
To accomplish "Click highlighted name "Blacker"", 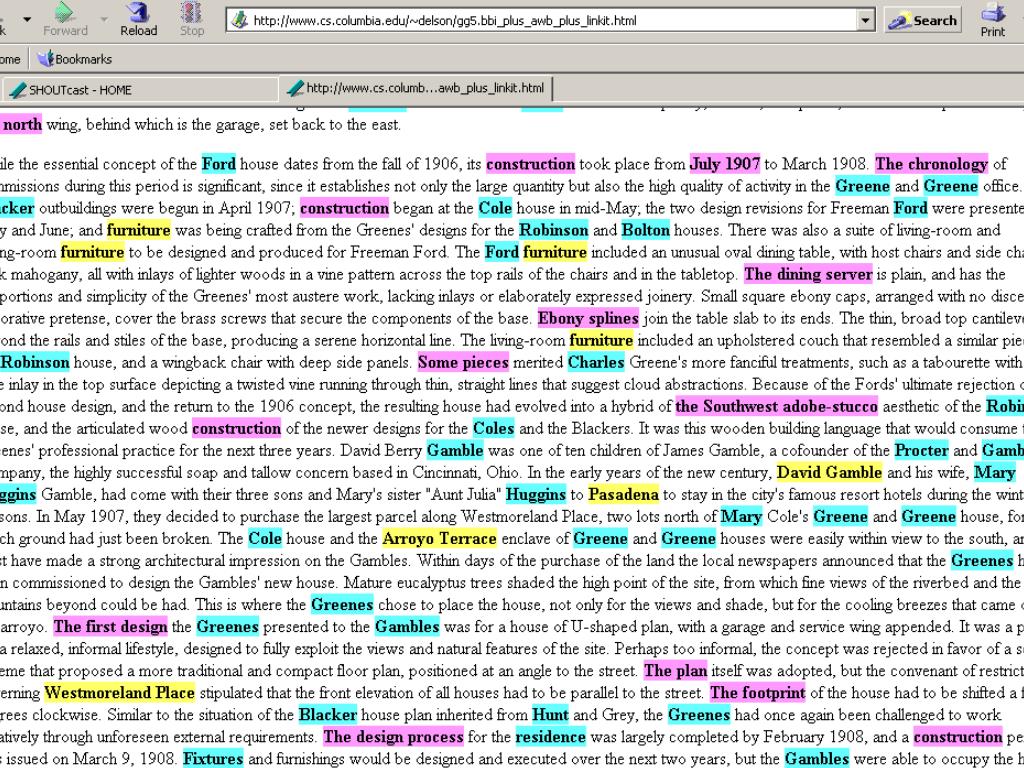I will [327, 715].
